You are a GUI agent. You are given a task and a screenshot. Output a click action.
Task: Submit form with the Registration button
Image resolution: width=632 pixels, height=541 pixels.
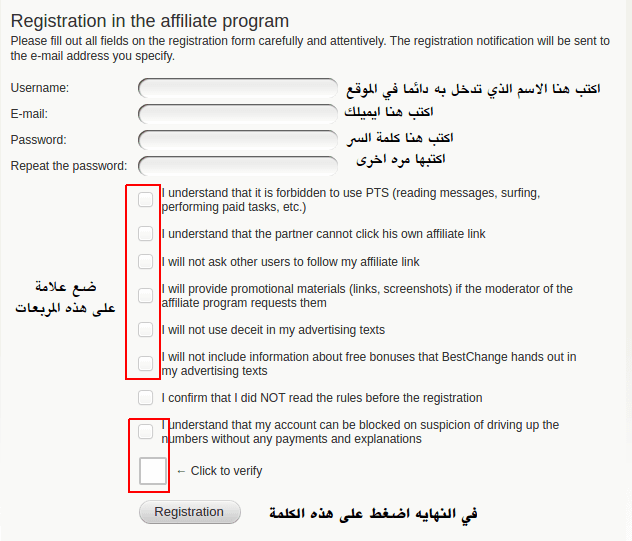pyautogui.click(x=190, y=512)
